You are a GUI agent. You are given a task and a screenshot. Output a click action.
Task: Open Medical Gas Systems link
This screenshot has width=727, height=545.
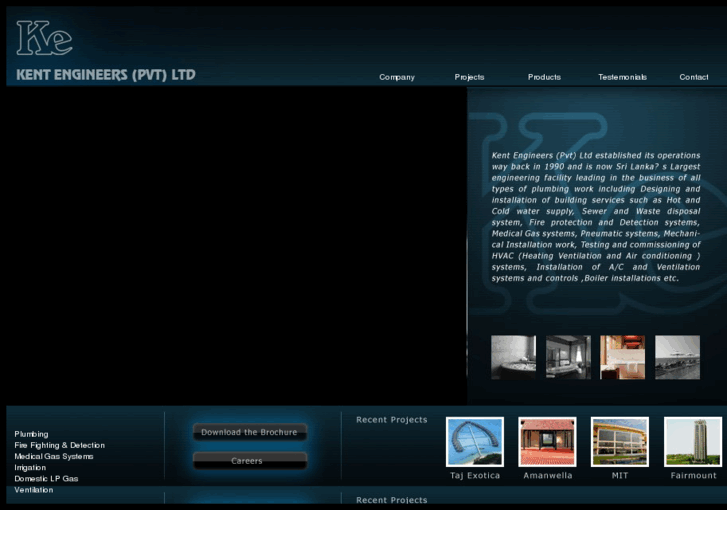click(x=54, y=456)
